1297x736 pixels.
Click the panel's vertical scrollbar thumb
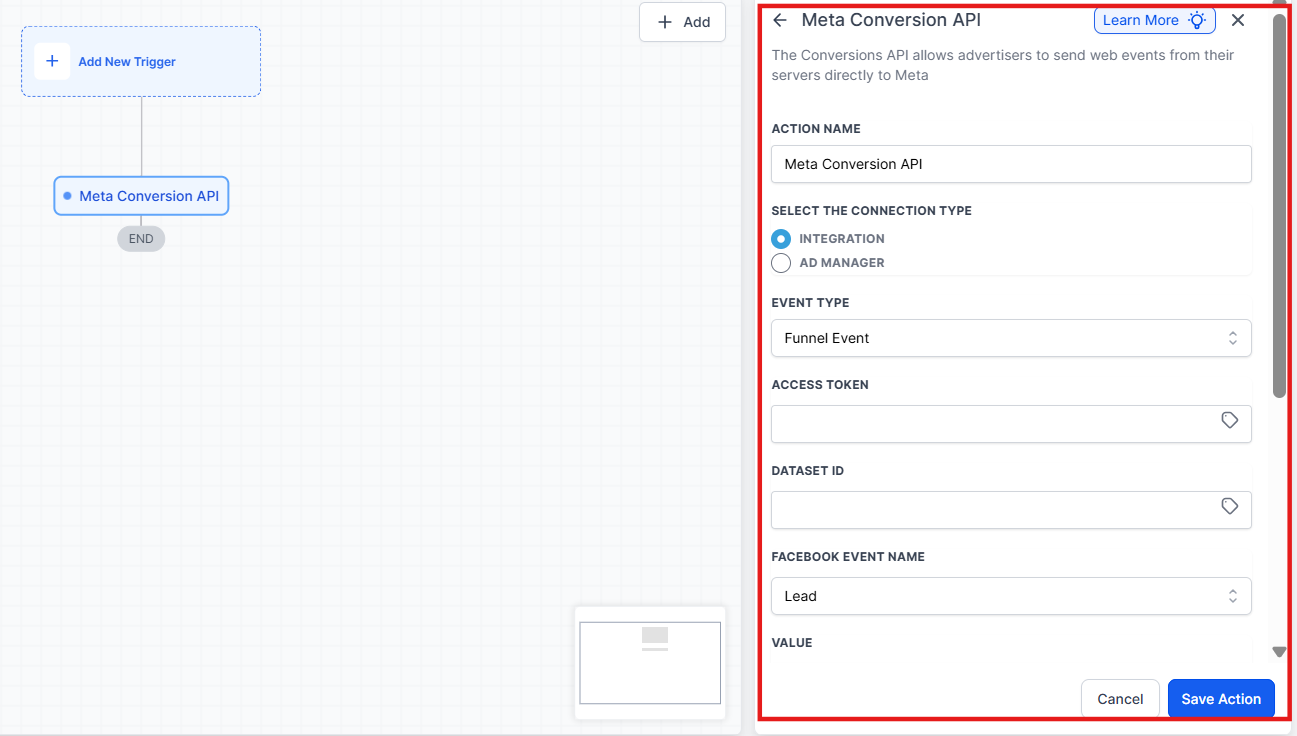tap(1279, 205)
